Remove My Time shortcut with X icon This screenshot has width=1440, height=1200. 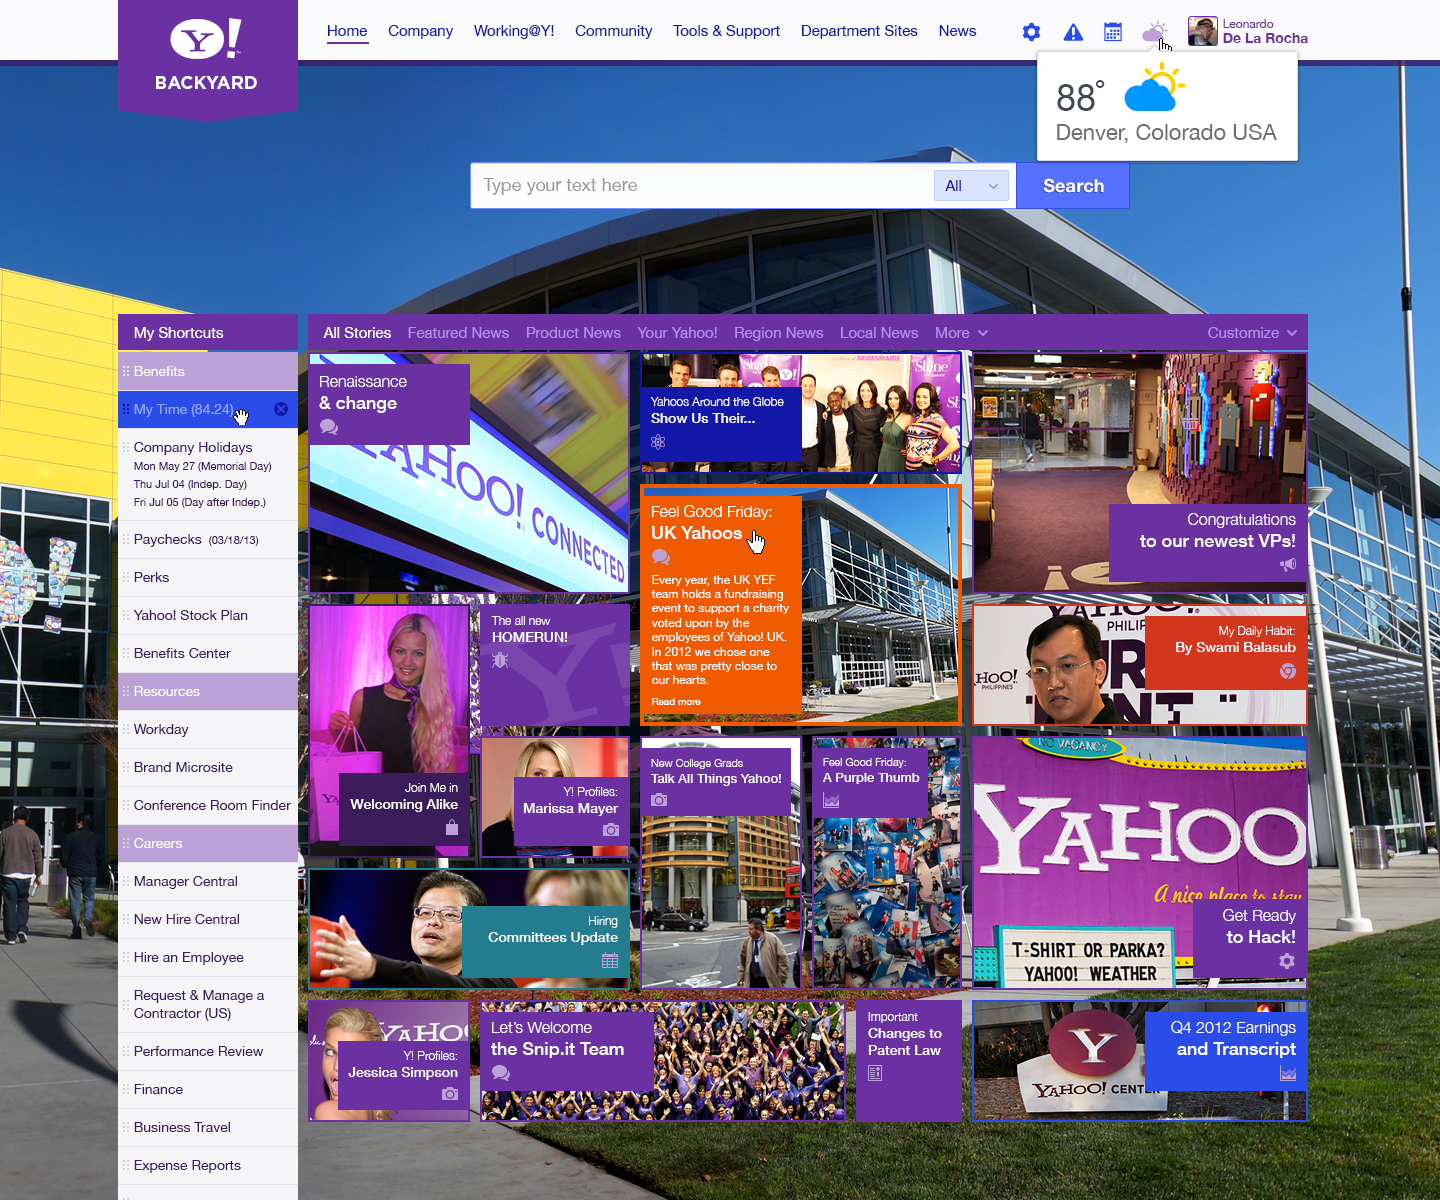click(281, 409)
